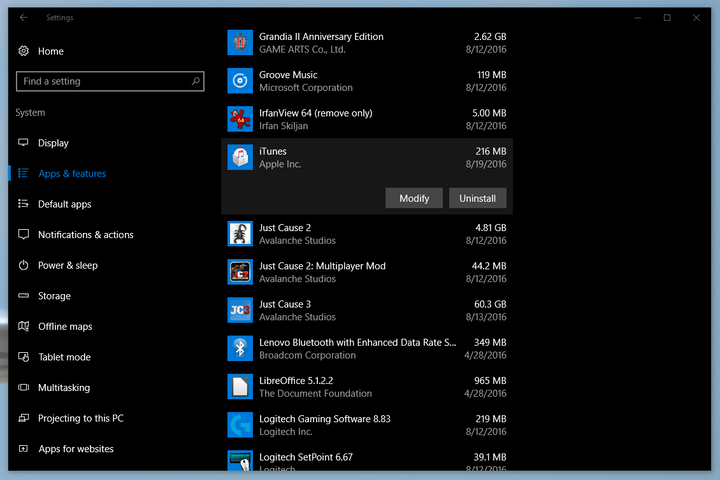The image size is (720, 480).
Task: Click the iTunes app icon
Action: tap(240, 157)
